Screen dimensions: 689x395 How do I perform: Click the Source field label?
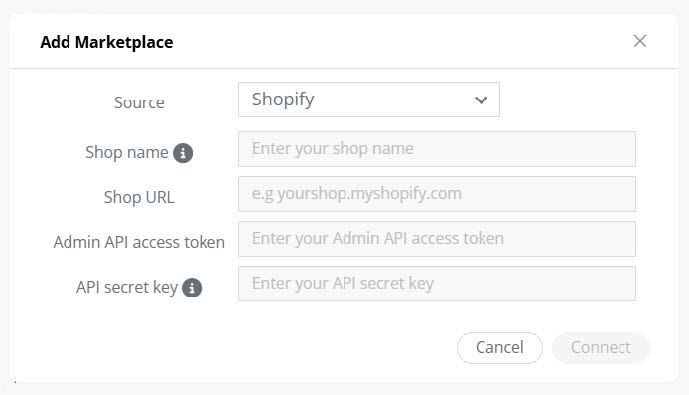pos(139,102)
